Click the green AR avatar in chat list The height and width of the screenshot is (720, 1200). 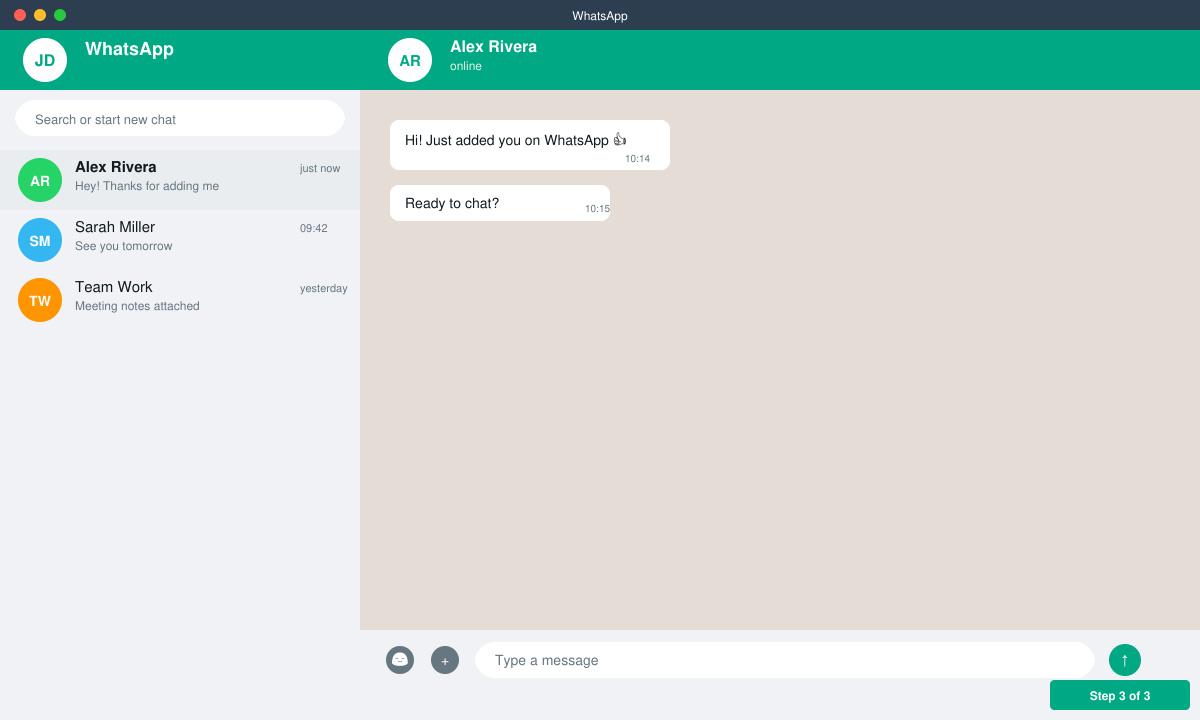click(x=40, y=180)
